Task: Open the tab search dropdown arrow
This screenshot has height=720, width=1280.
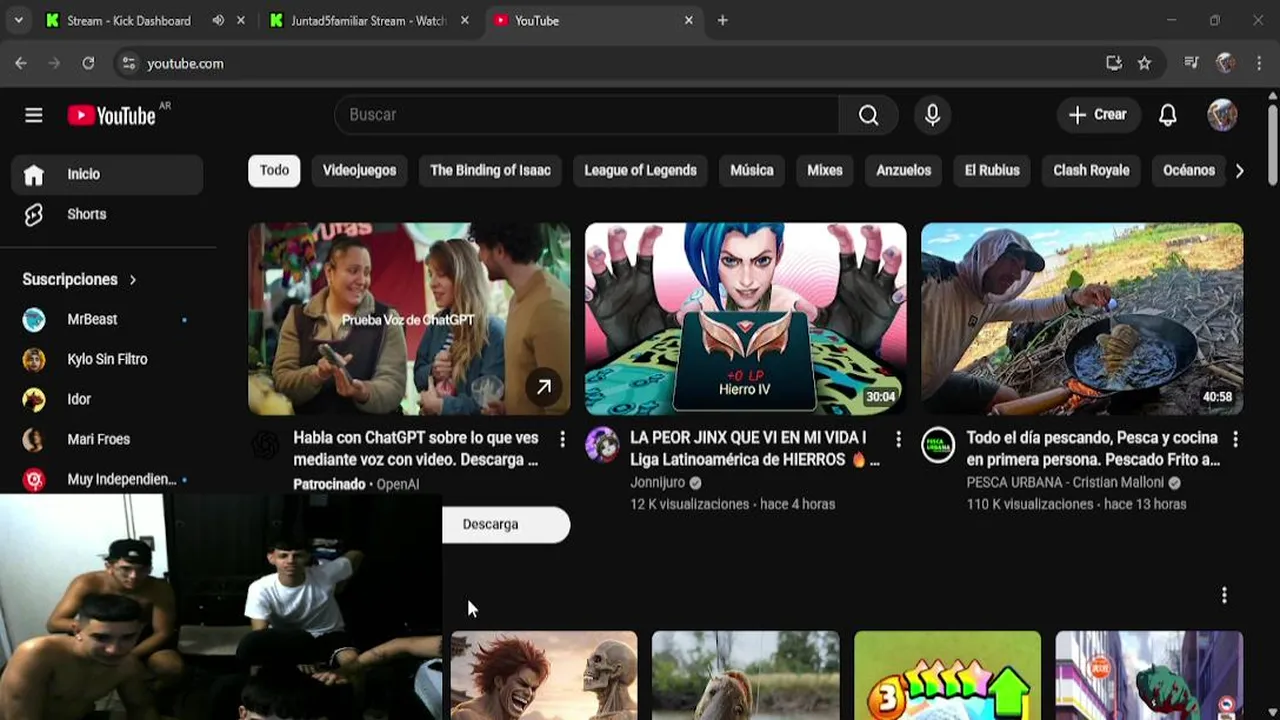Action: 18,20
